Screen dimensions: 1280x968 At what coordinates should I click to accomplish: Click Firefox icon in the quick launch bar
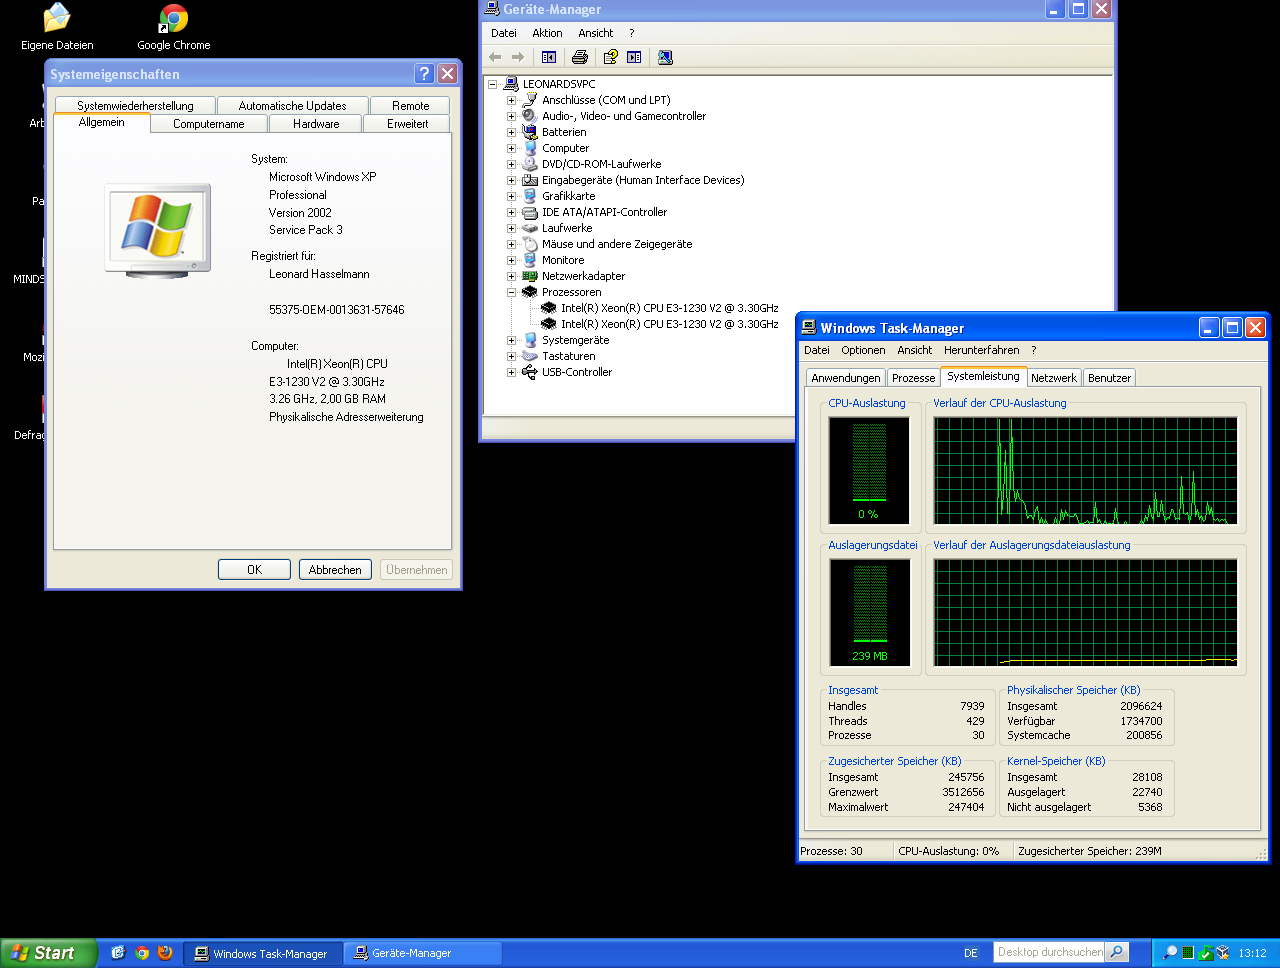pos(165,953)
